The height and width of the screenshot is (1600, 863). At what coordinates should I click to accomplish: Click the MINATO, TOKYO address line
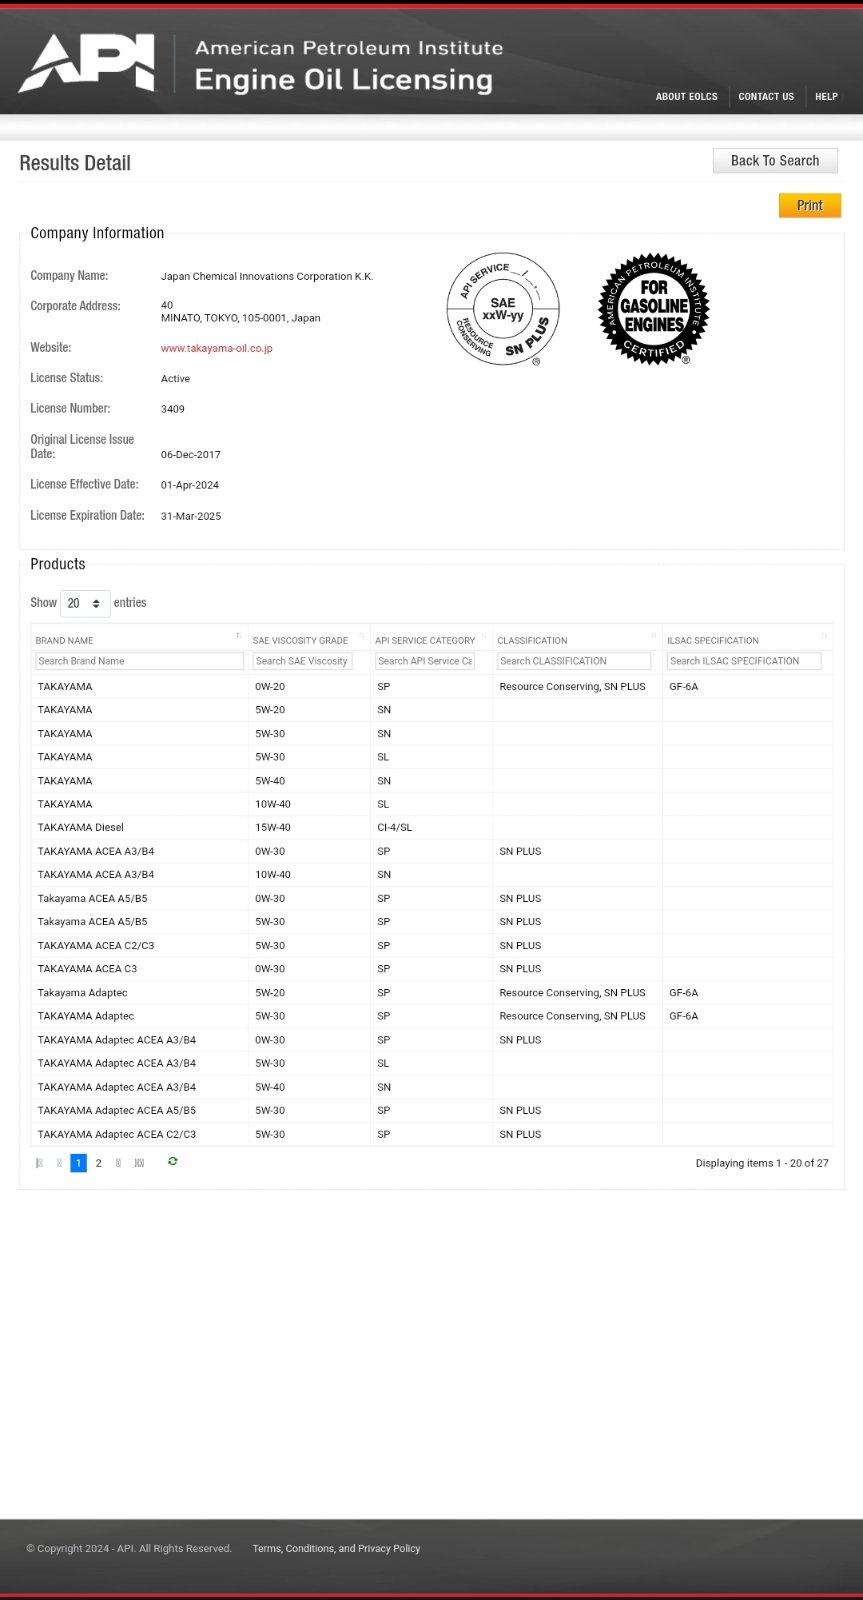pos(241,318)
